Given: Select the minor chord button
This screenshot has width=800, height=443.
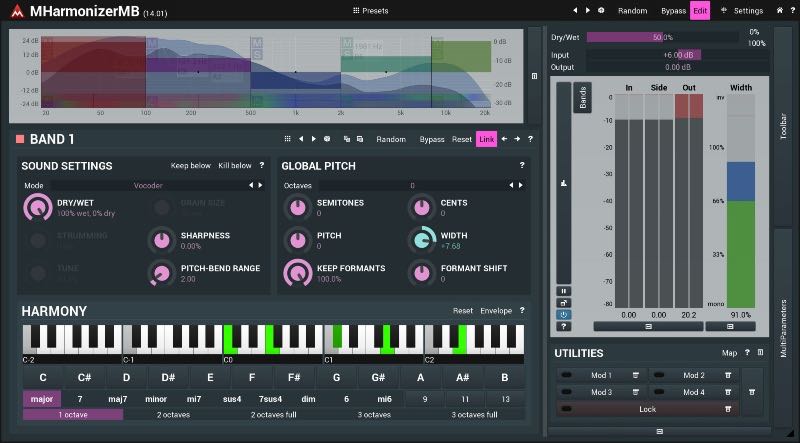Looking at the screenshot, I should pyautogui.click(x=156, y=398).
